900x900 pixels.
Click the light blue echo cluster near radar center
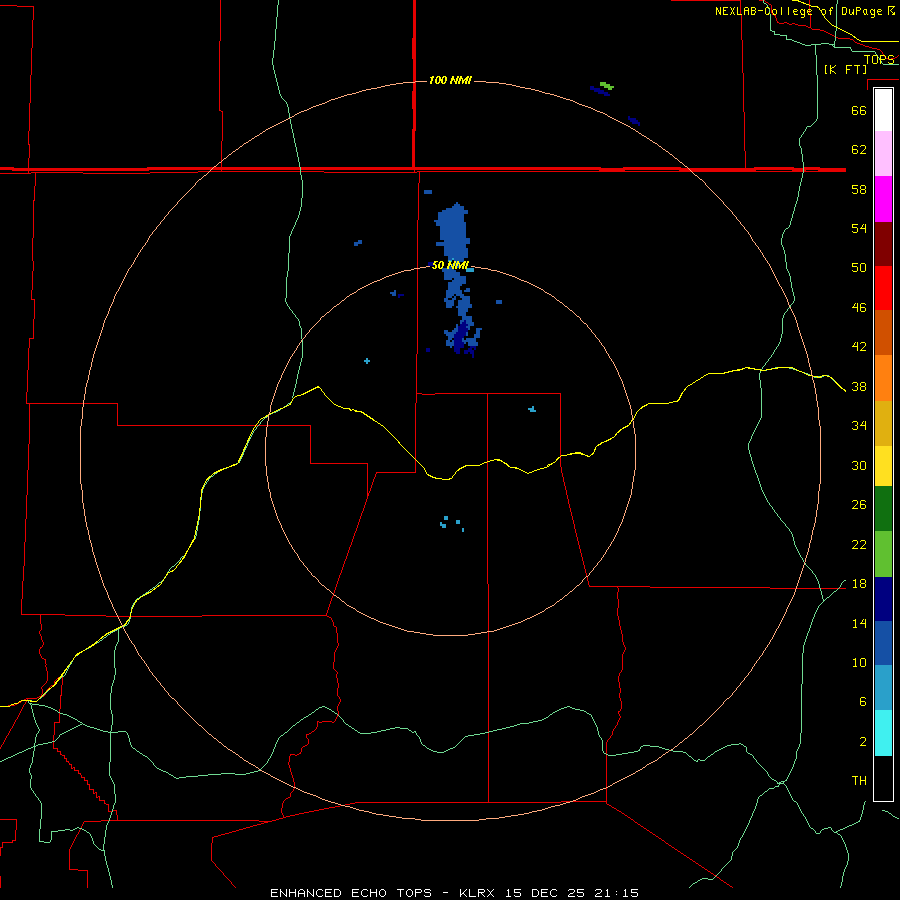(x=452, y=523)
